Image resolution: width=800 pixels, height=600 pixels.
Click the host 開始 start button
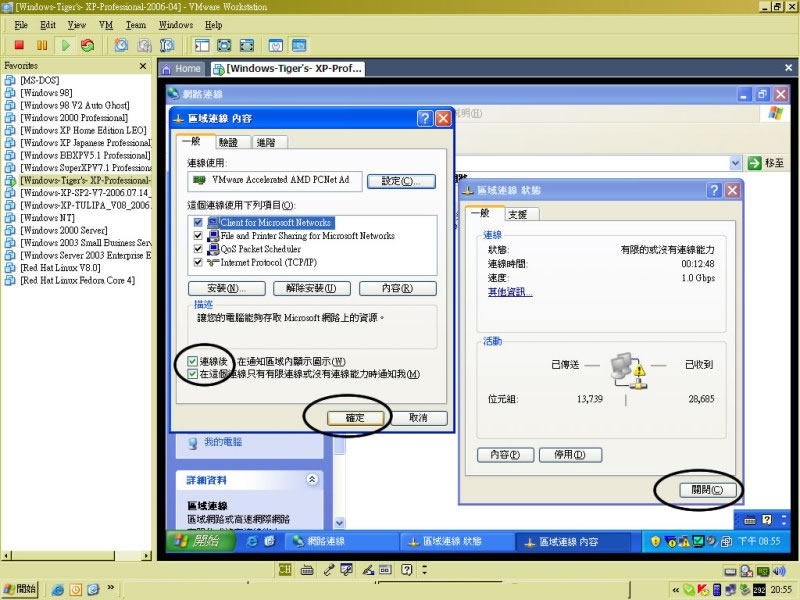pyautogui.click(x=20, y=589)
